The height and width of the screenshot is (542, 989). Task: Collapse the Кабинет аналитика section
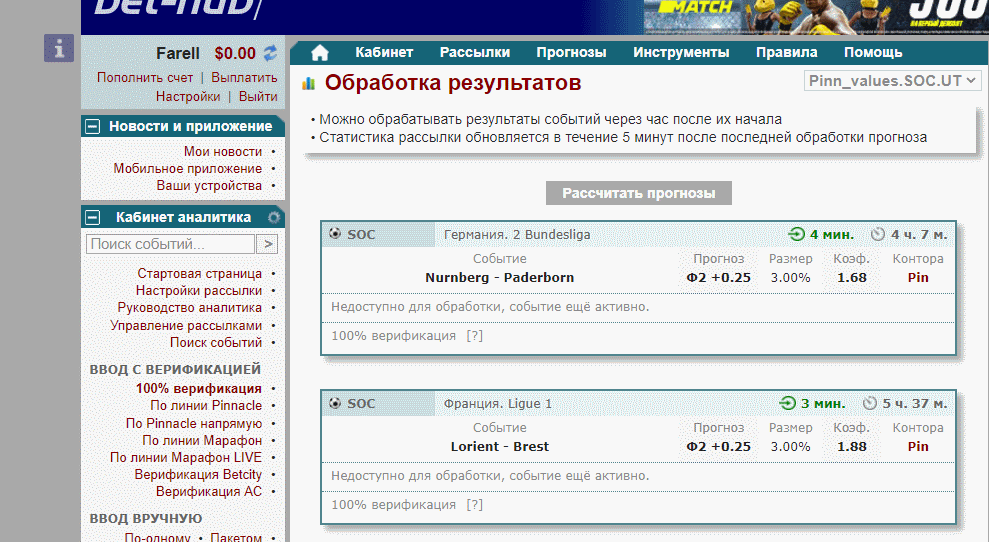point(93,217)
